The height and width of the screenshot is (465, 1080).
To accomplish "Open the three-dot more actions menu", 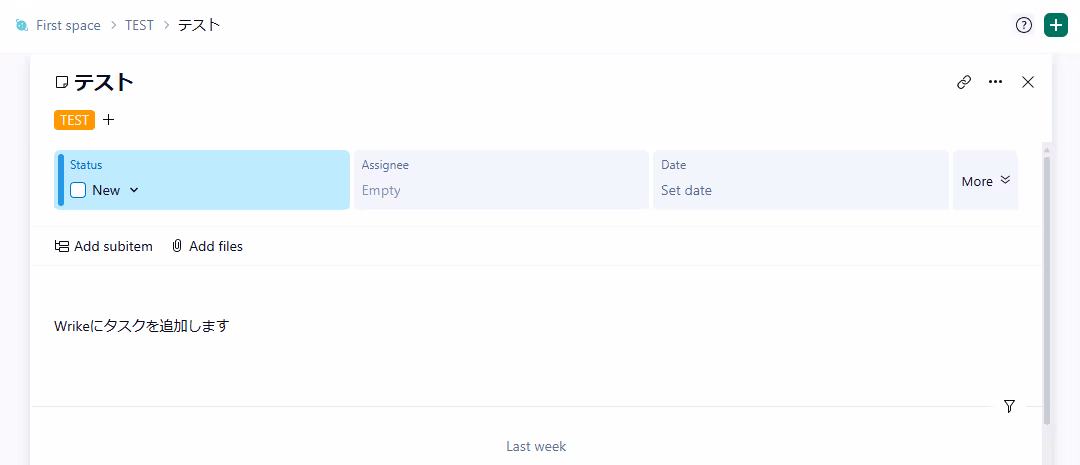I will (x=995, y=82).
